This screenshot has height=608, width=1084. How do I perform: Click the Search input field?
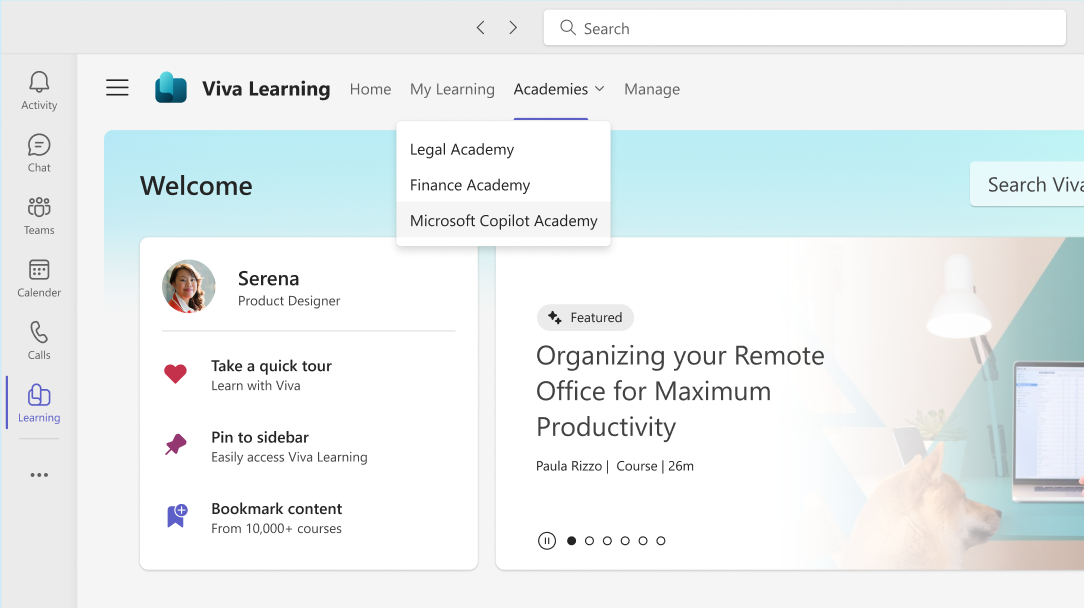(804, 28)
